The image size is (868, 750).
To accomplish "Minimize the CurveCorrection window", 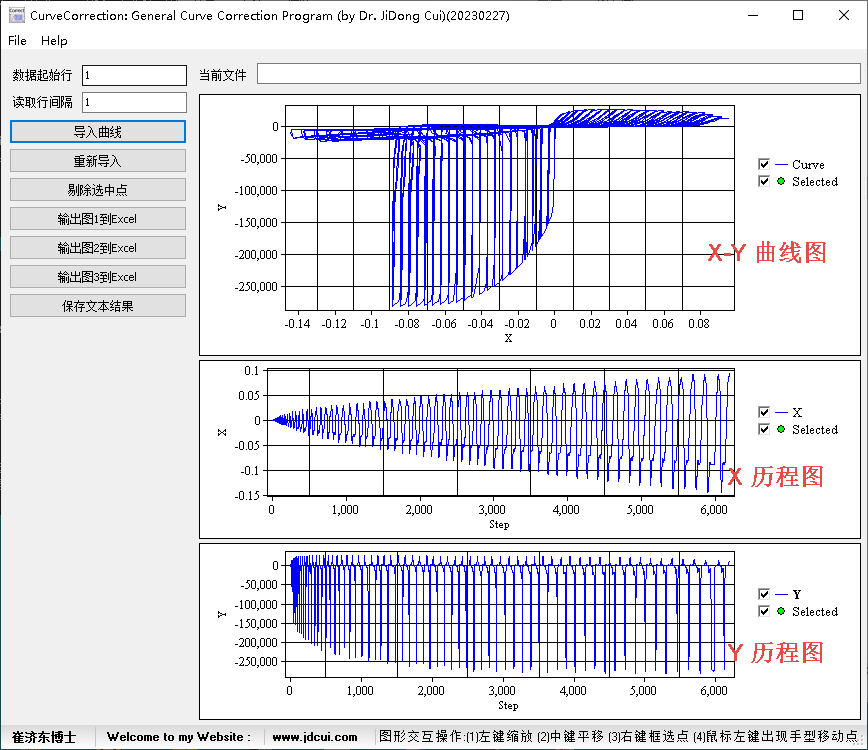I will coord(753,15).
